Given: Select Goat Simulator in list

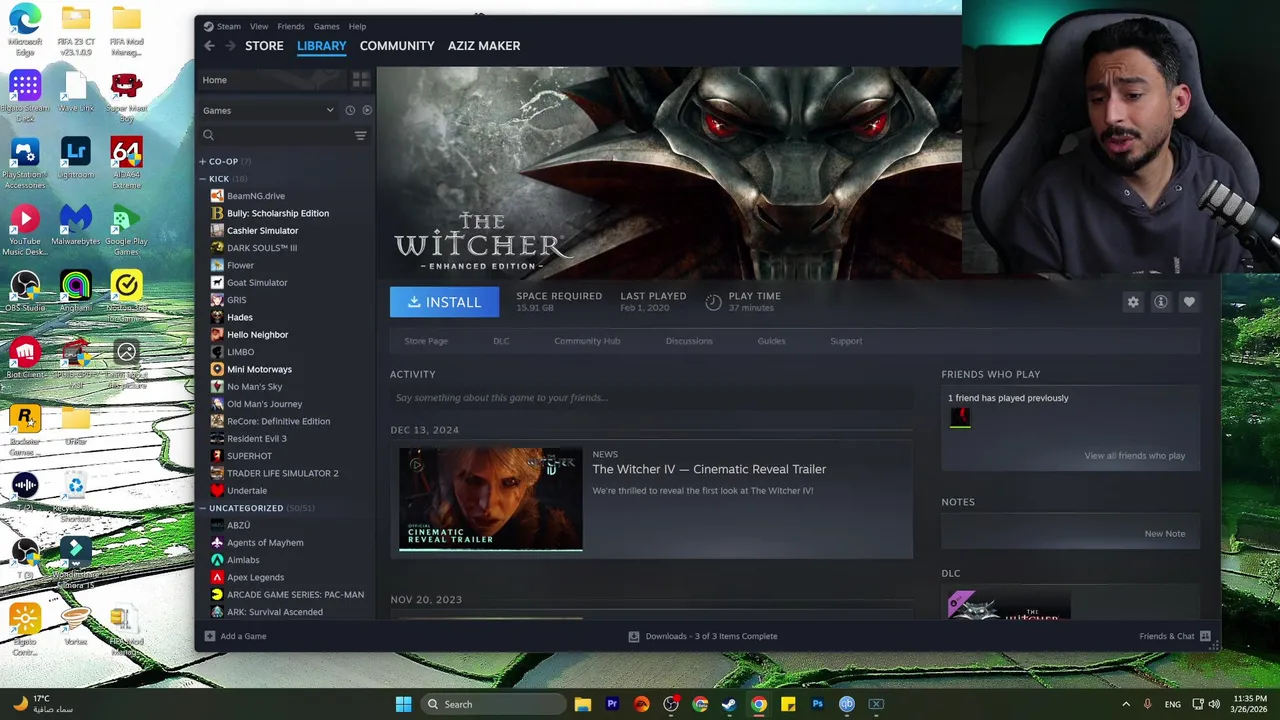Looking at the screenshot, I should [257, 283].
